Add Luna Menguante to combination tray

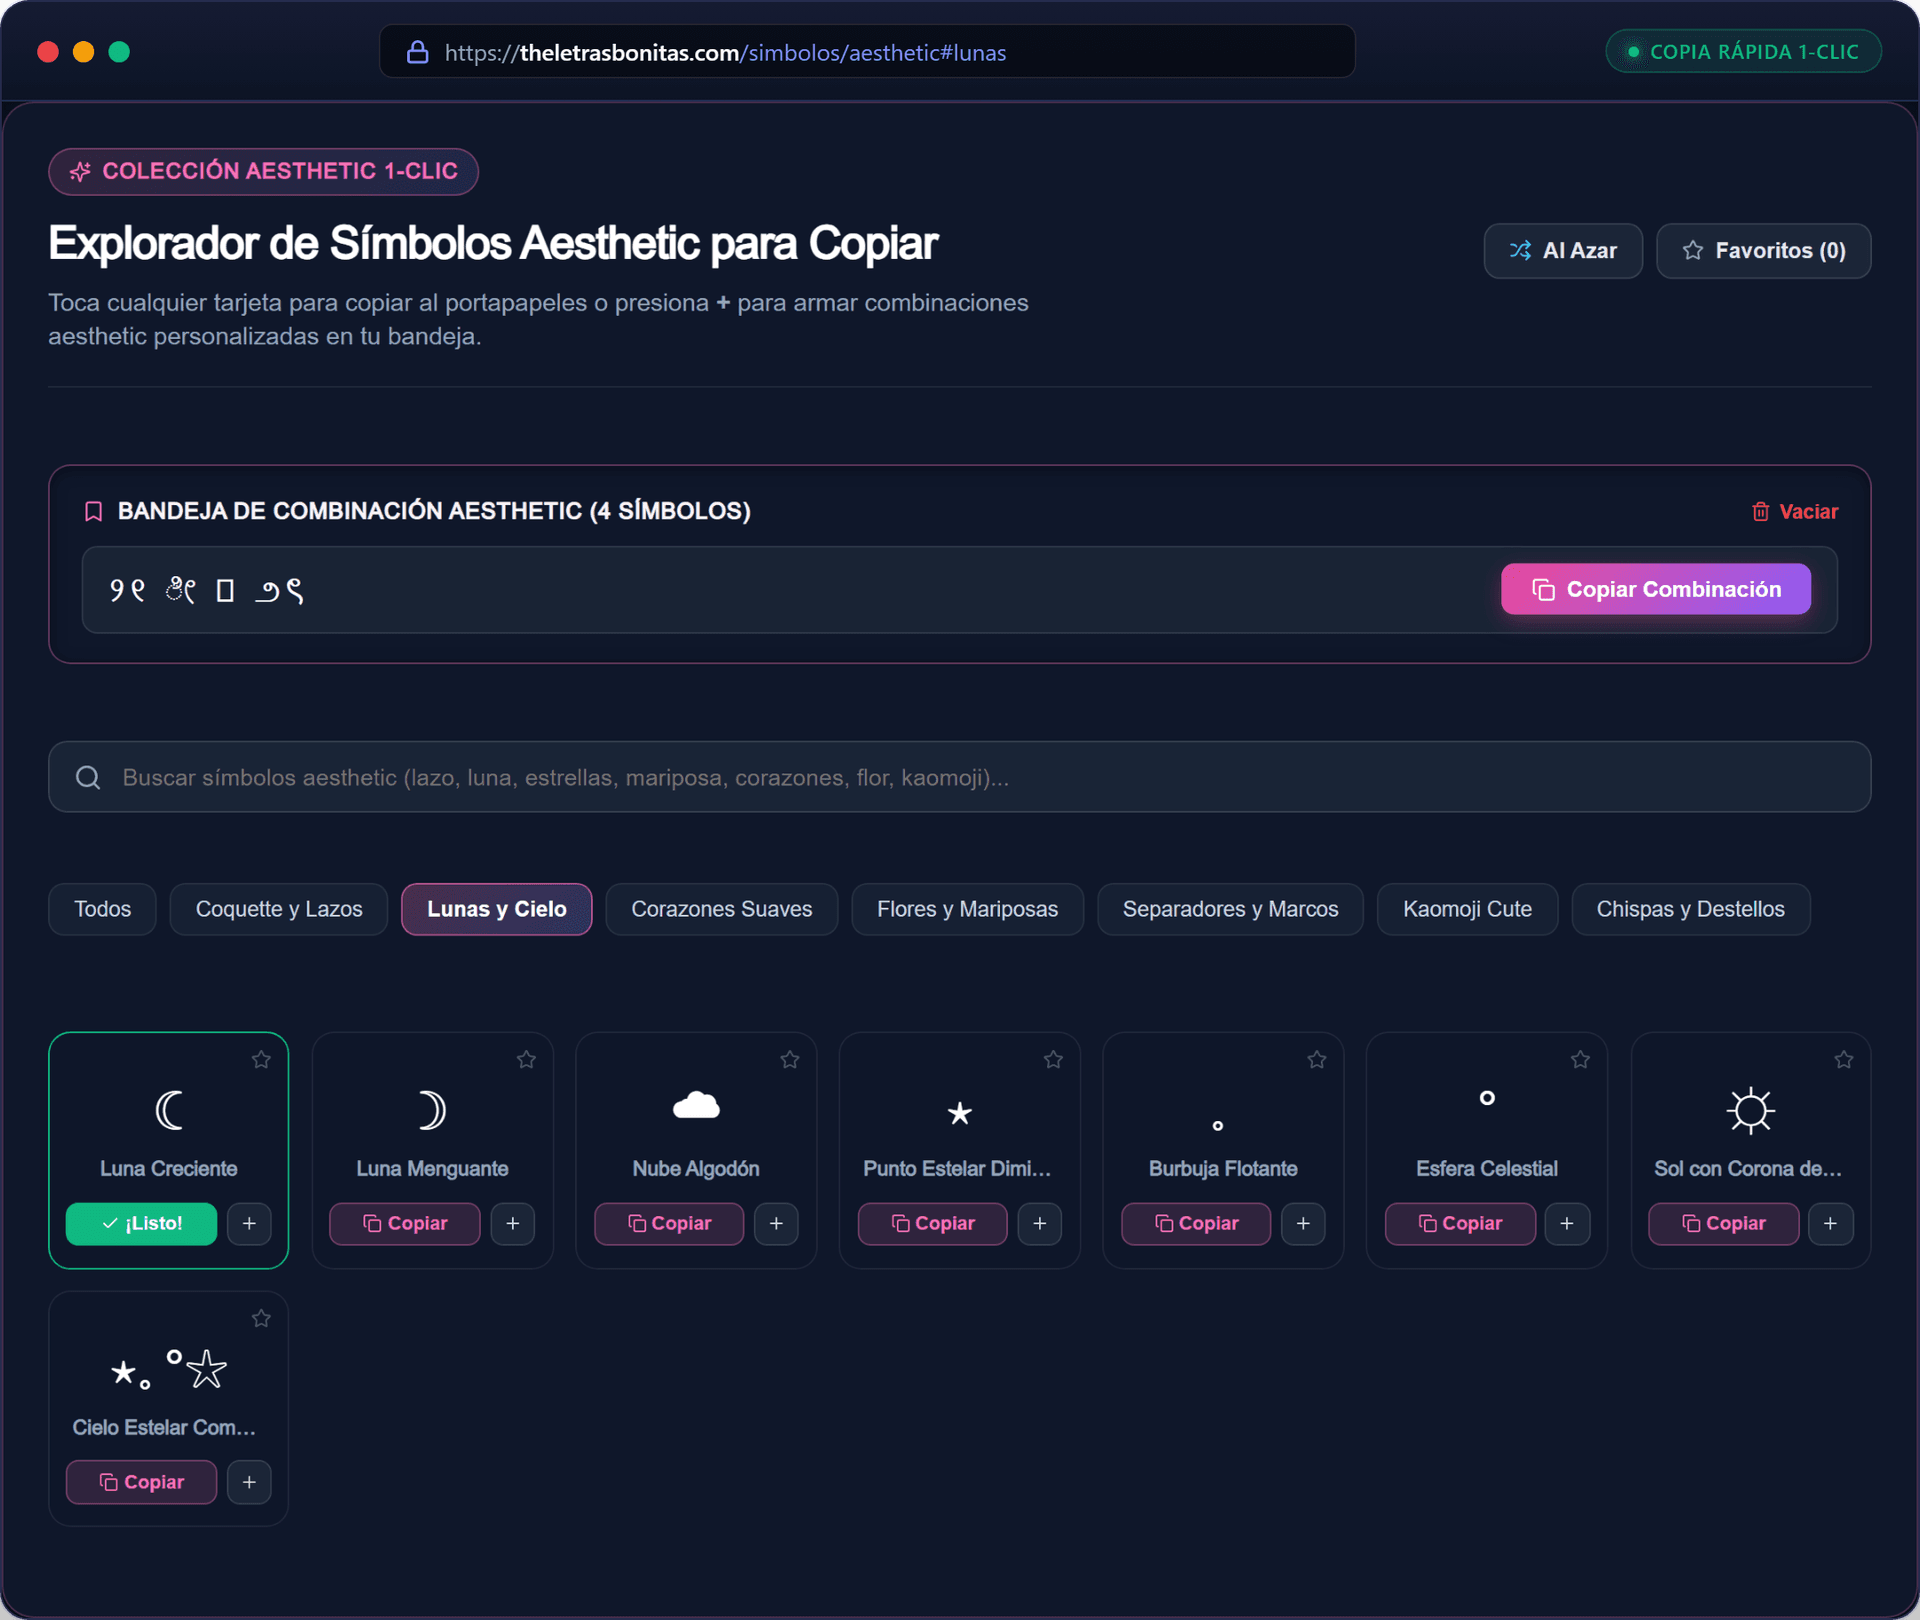click(x=513, y=1224)
